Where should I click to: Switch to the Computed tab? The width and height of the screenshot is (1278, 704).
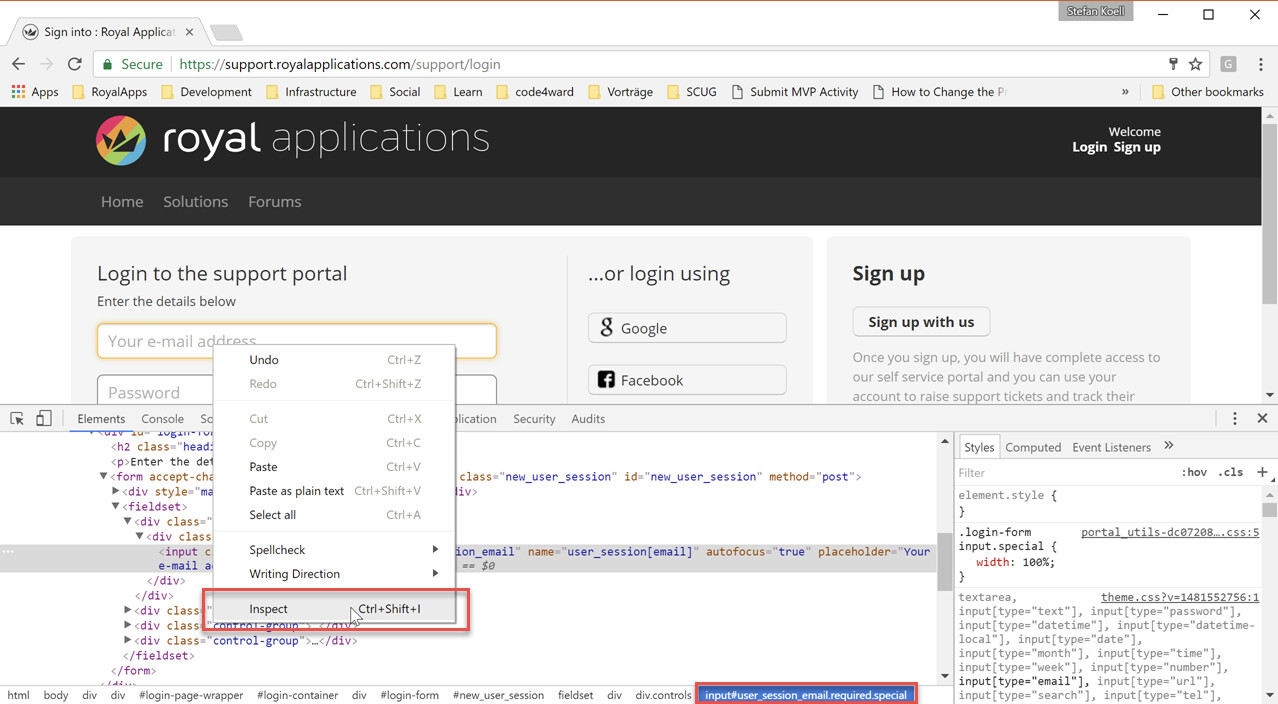coord(1033,447)
